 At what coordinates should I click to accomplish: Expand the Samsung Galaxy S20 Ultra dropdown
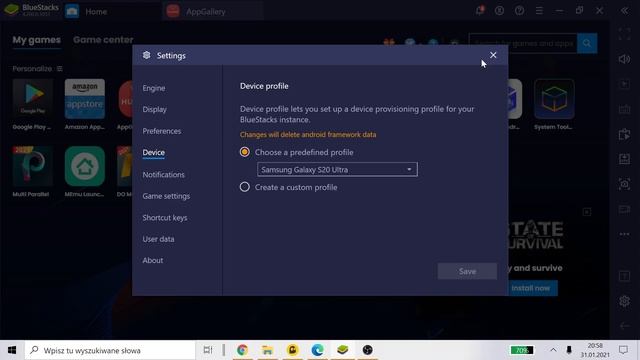(337, 169)
